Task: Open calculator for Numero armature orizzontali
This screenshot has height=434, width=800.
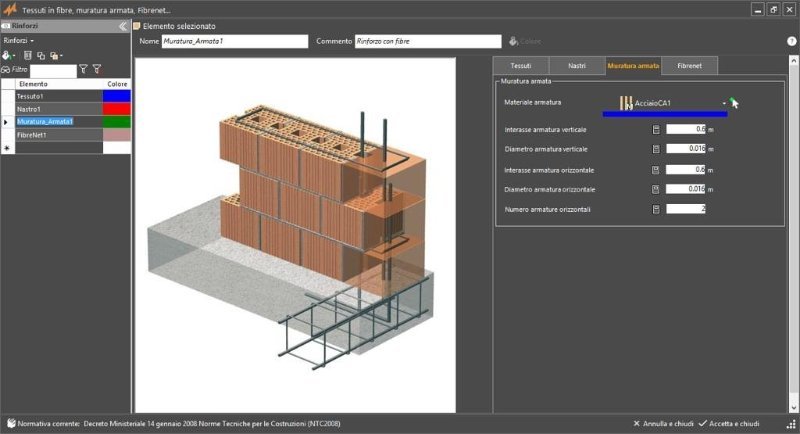Action: click(x=656, y=209)
